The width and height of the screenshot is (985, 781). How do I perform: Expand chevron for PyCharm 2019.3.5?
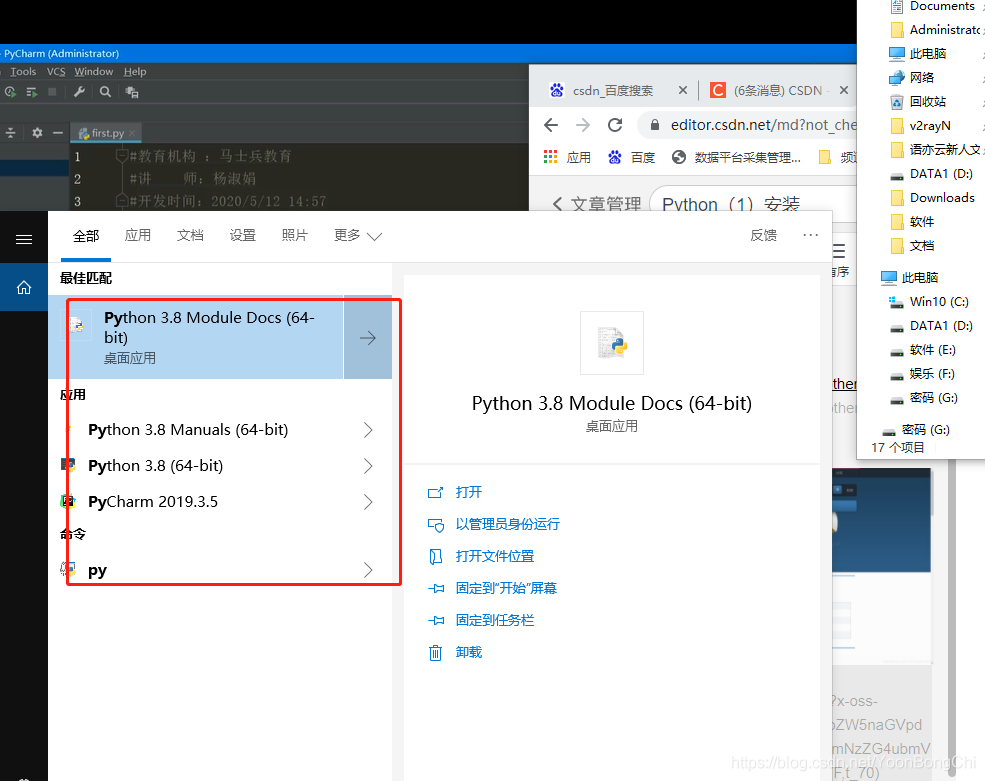coord(368,501)
